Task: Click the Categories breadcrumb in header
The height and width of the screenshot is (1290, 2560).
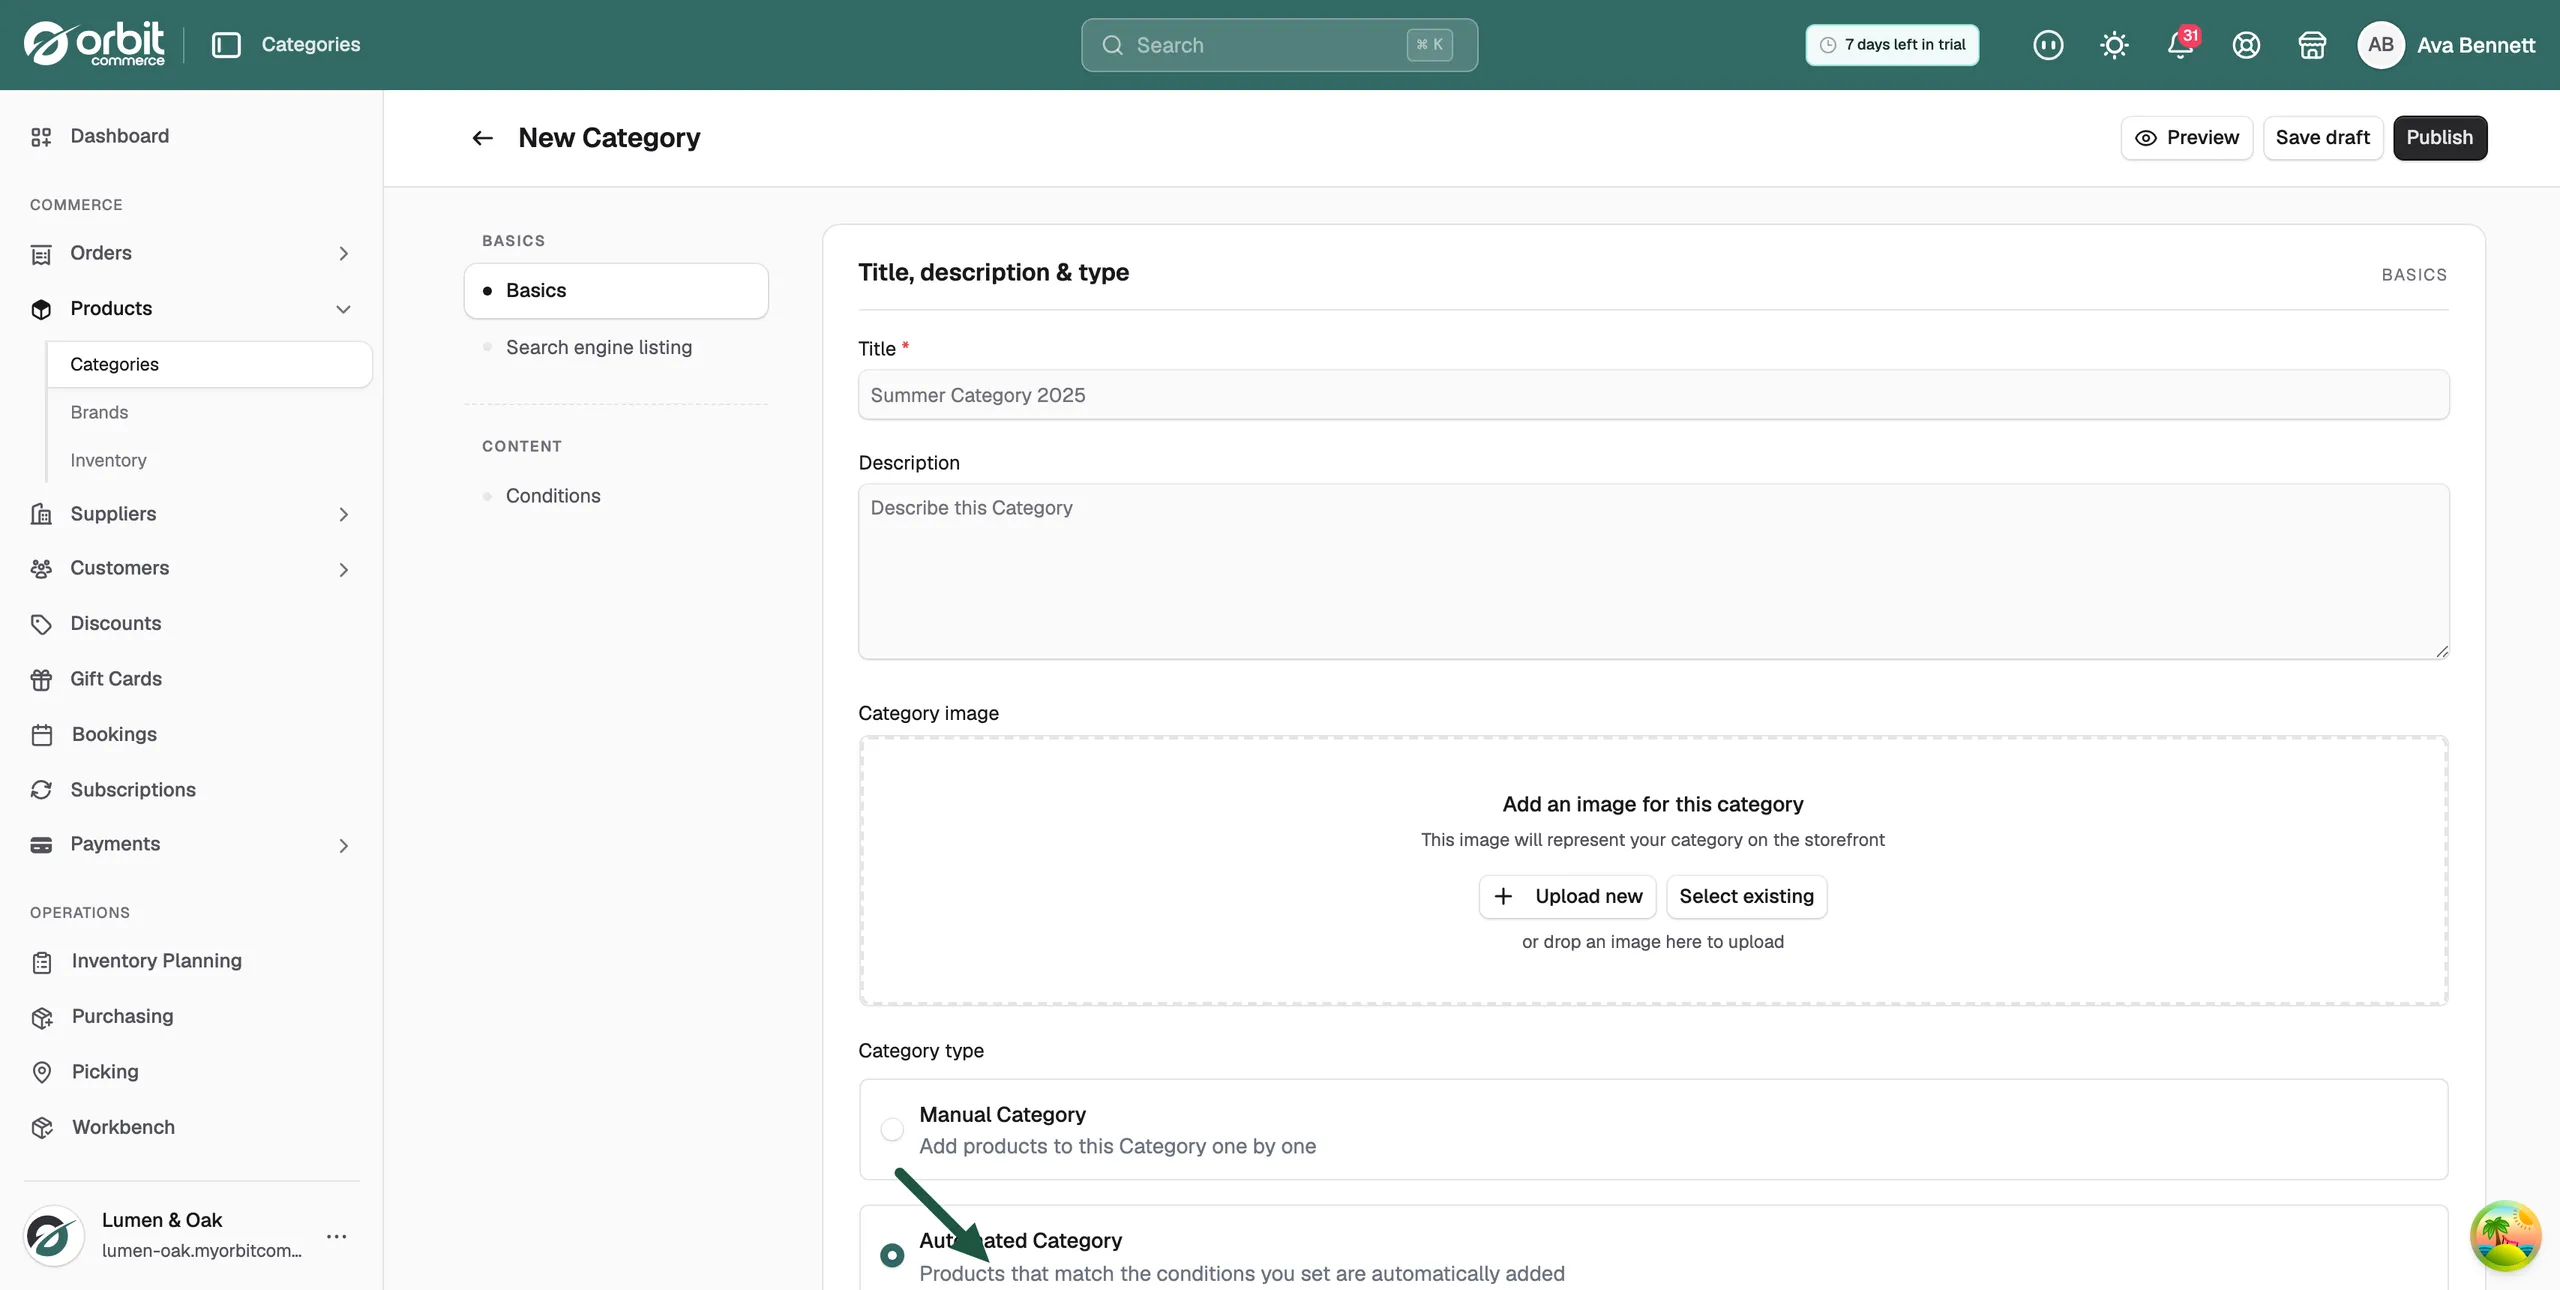Action: (311, 45)
